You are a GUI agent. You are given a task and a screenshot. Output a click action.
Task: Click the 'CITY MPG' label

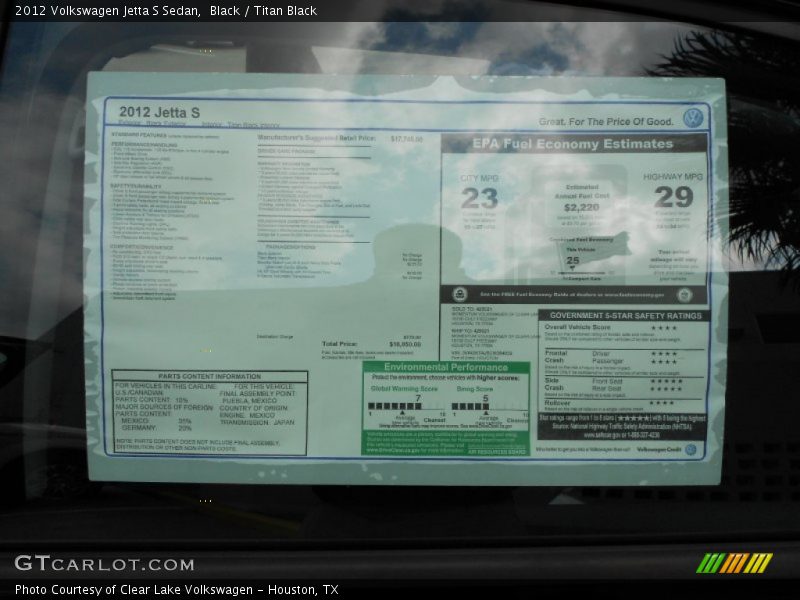point(479,178)
